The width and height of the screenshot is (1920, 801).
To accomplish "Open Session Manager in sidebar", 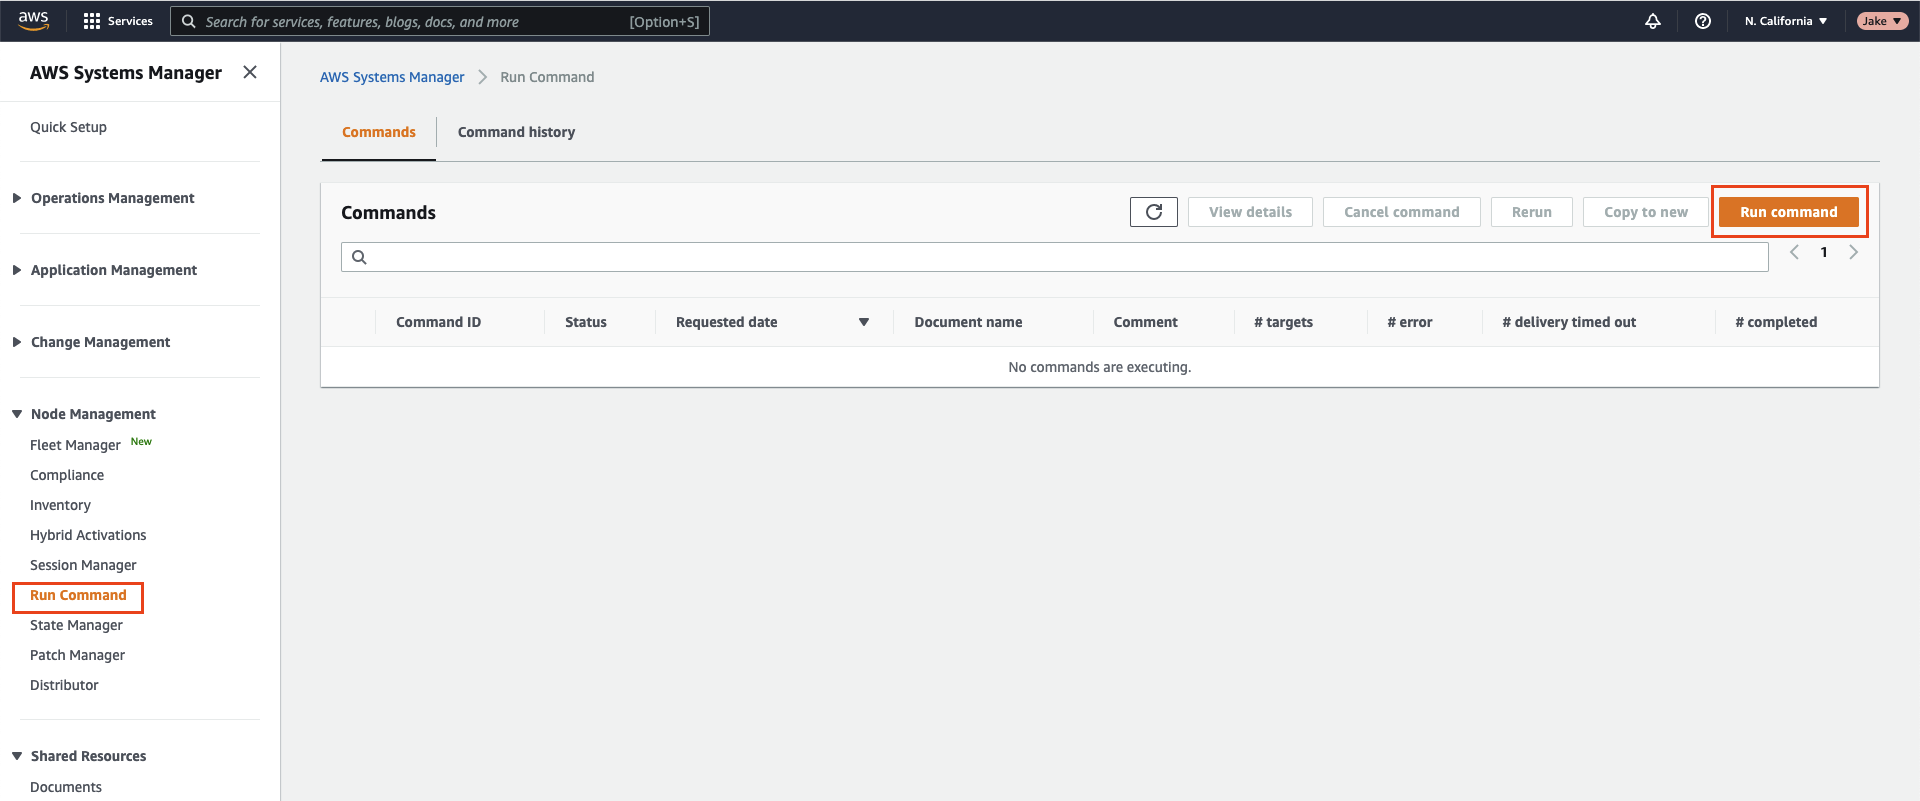I will click(83, 565).
